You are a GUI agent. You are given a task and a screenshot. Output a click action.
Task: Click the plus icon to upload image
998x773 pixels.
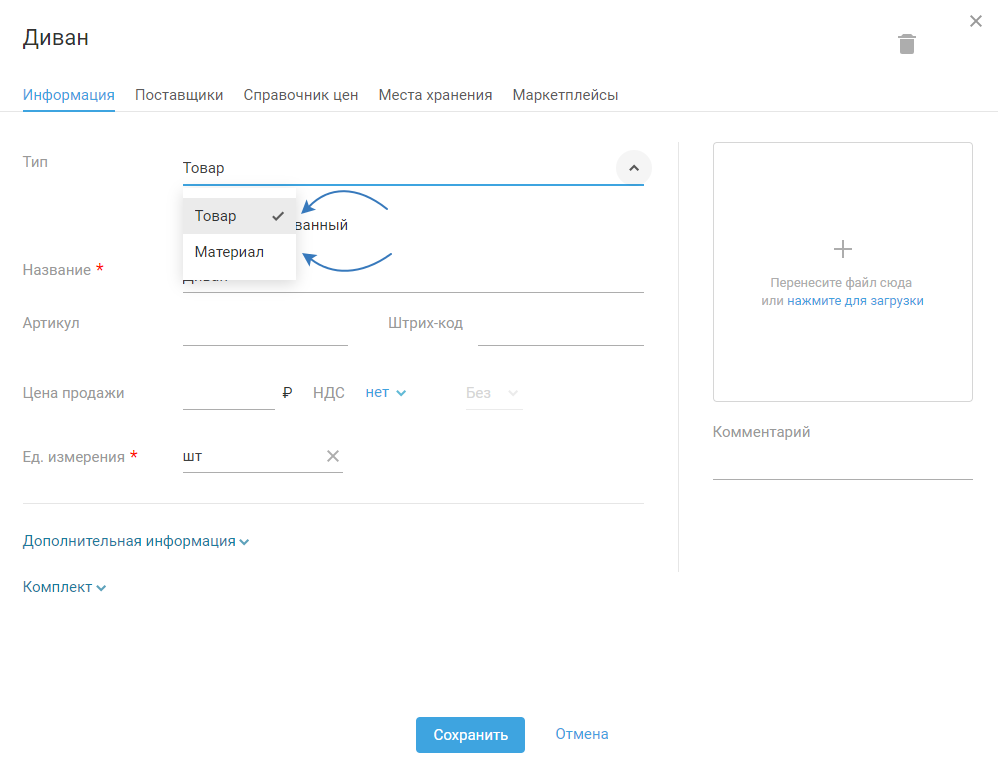pyautogui.click(x=842, y=249)
